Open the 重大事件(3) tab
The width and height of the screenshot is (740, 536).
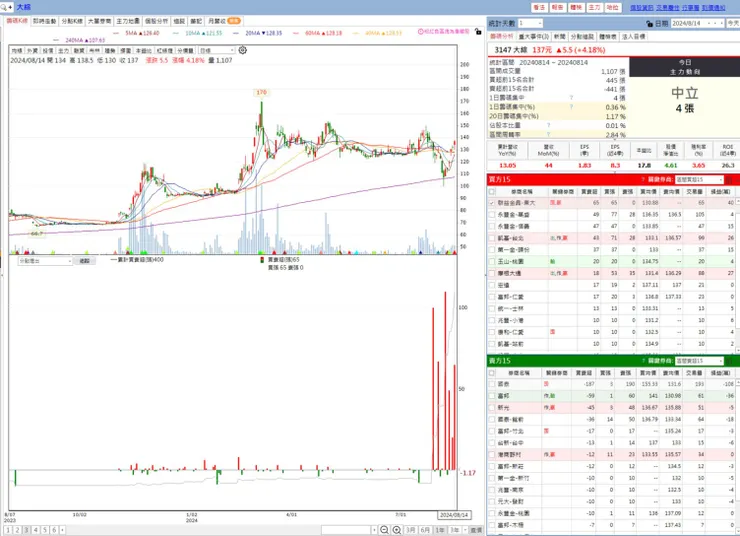[534, 36]
